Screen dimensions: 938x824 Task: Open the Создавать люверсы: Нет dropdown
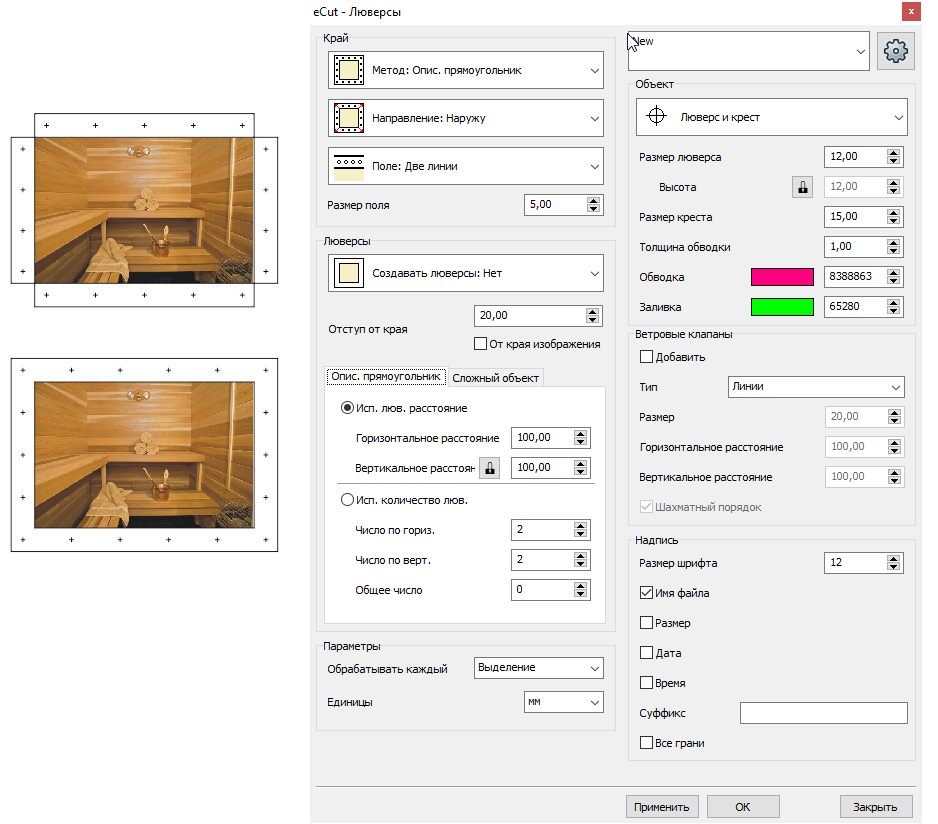465,273
